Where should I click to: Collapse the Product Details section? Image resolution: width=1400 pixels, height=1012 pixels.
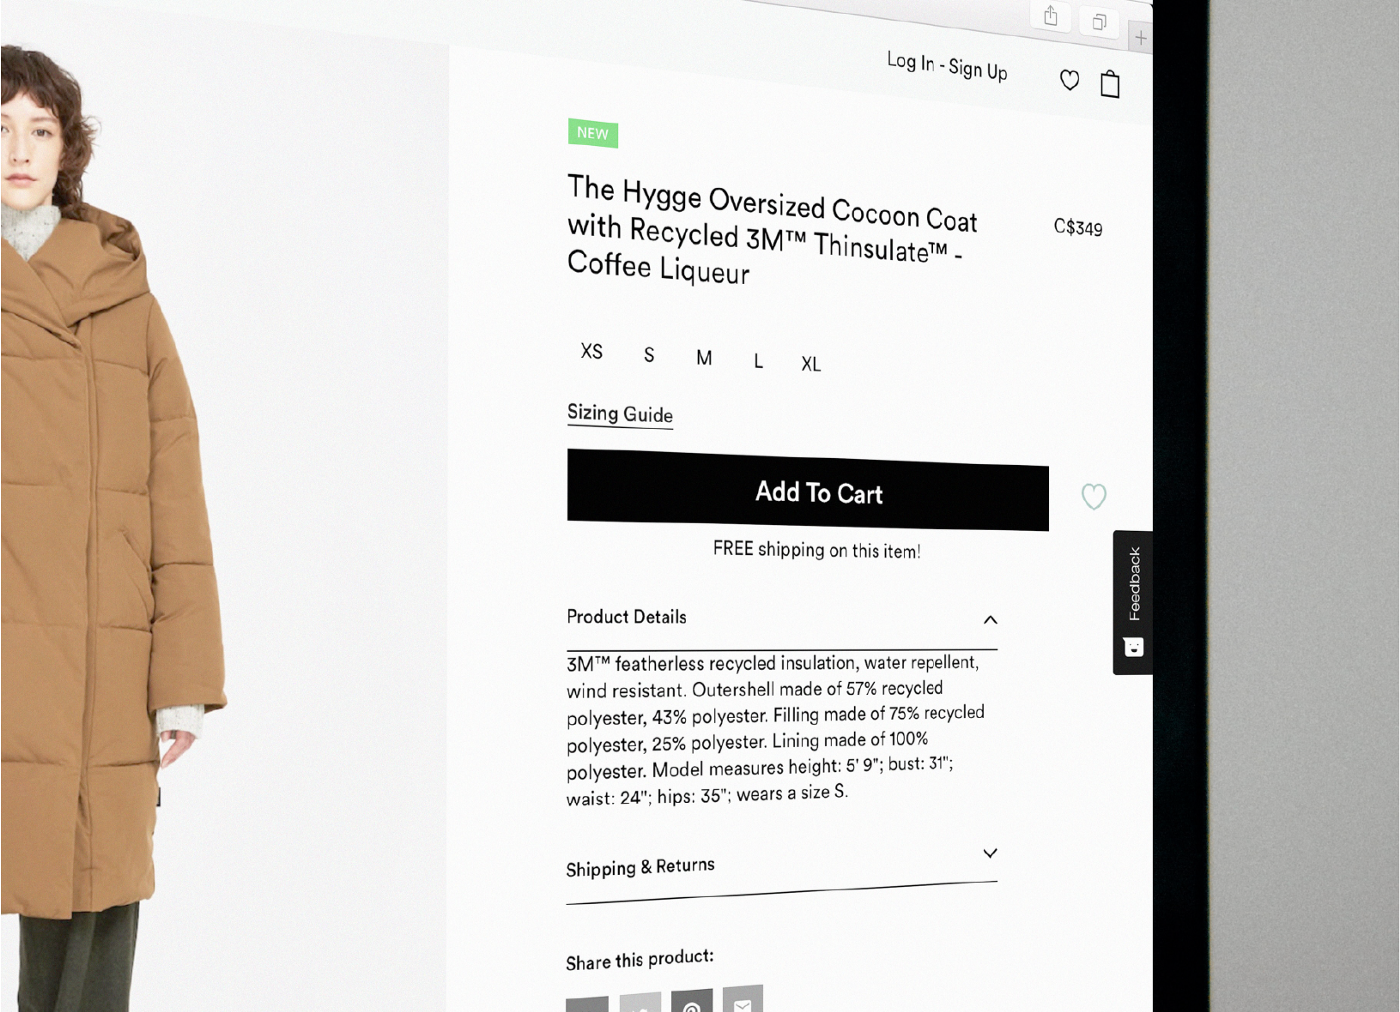[990, 620]
